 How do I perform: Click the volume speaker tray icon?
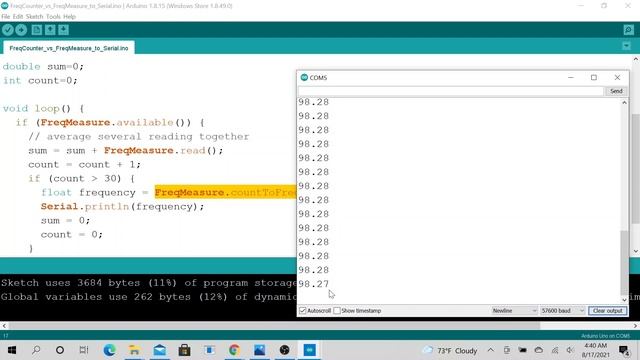click(571, 350)
